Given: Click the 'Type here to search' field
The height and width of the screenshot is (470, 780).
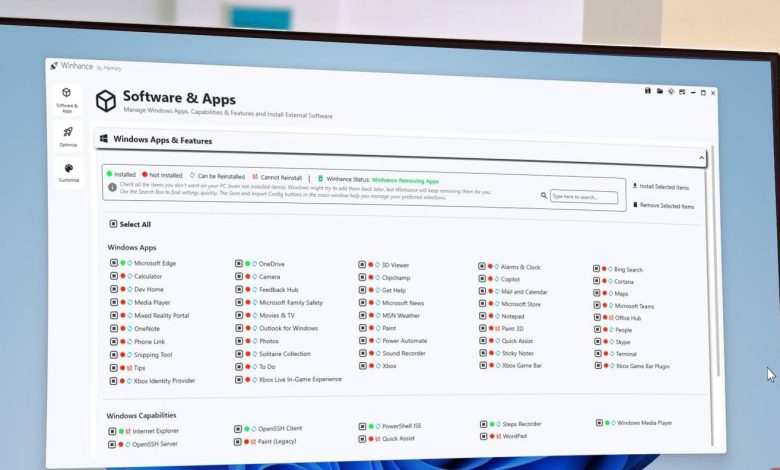Looking at the screenshot, I should [x=584, y=197].
